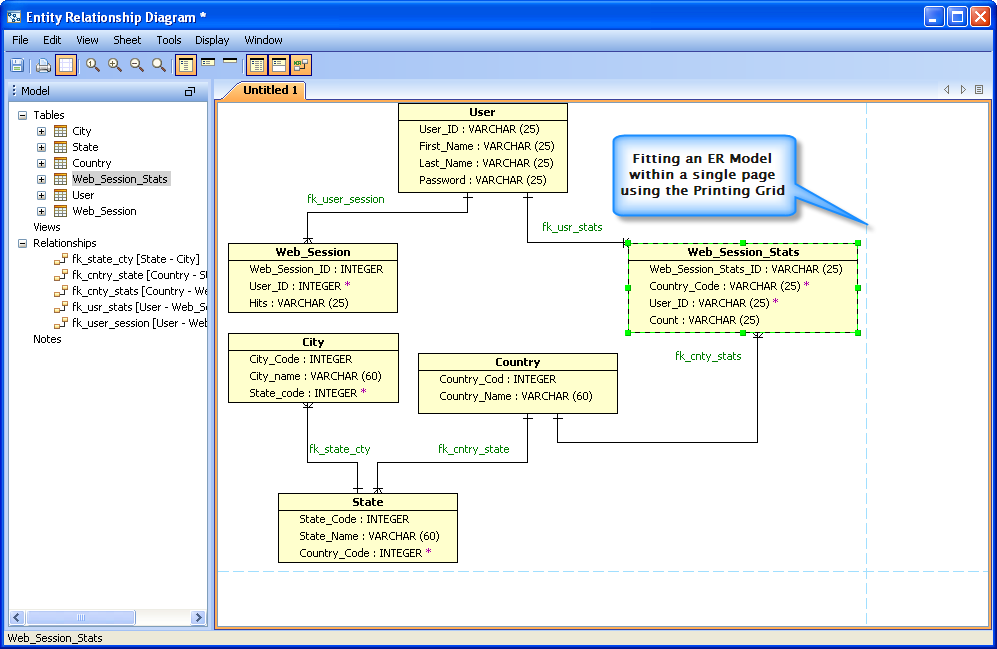Select the Views tree item
The height and width of the screenshot is (649, 997).
[x=46, y=227]
